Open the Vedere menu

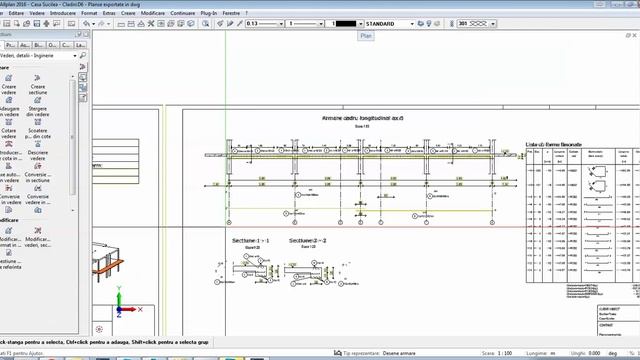coord(37,13)
